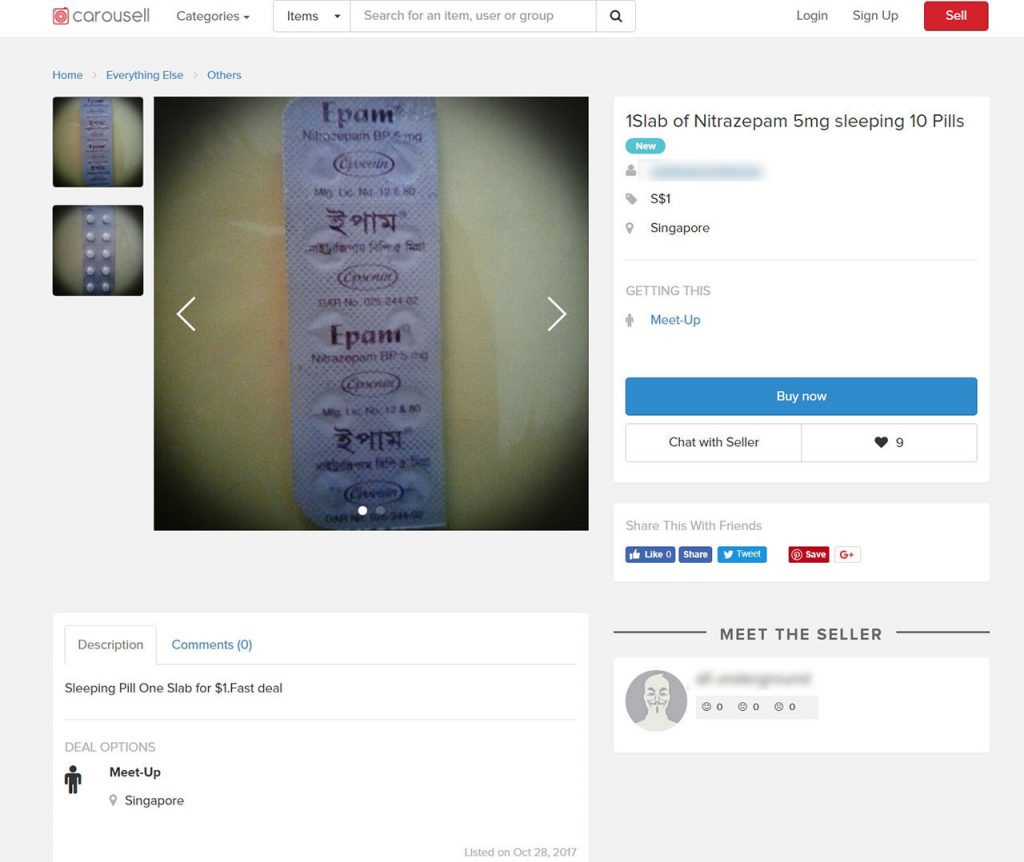Show the next image with the right arrow
This screenshot has height=862, width=1024.
pos(556,314)
